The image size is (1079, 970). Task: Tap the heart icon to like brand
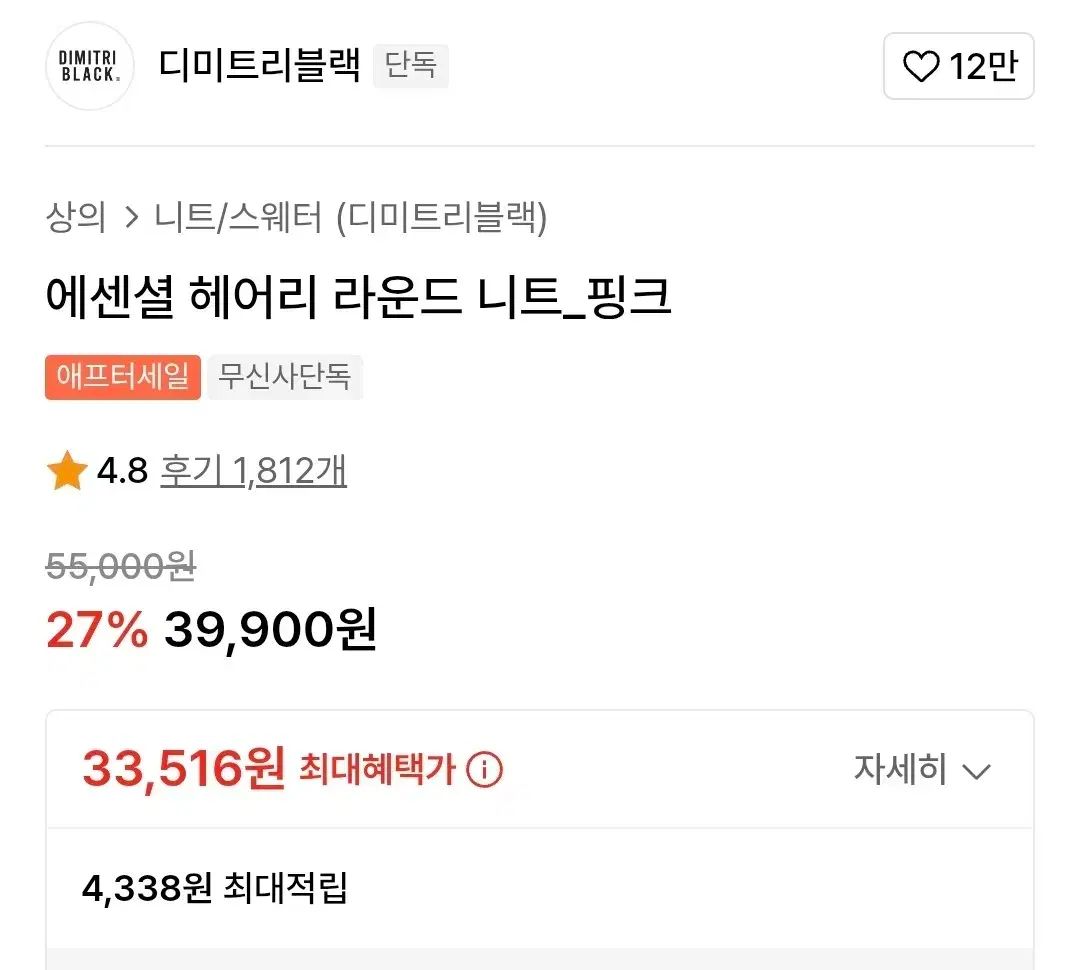(921, 67)
